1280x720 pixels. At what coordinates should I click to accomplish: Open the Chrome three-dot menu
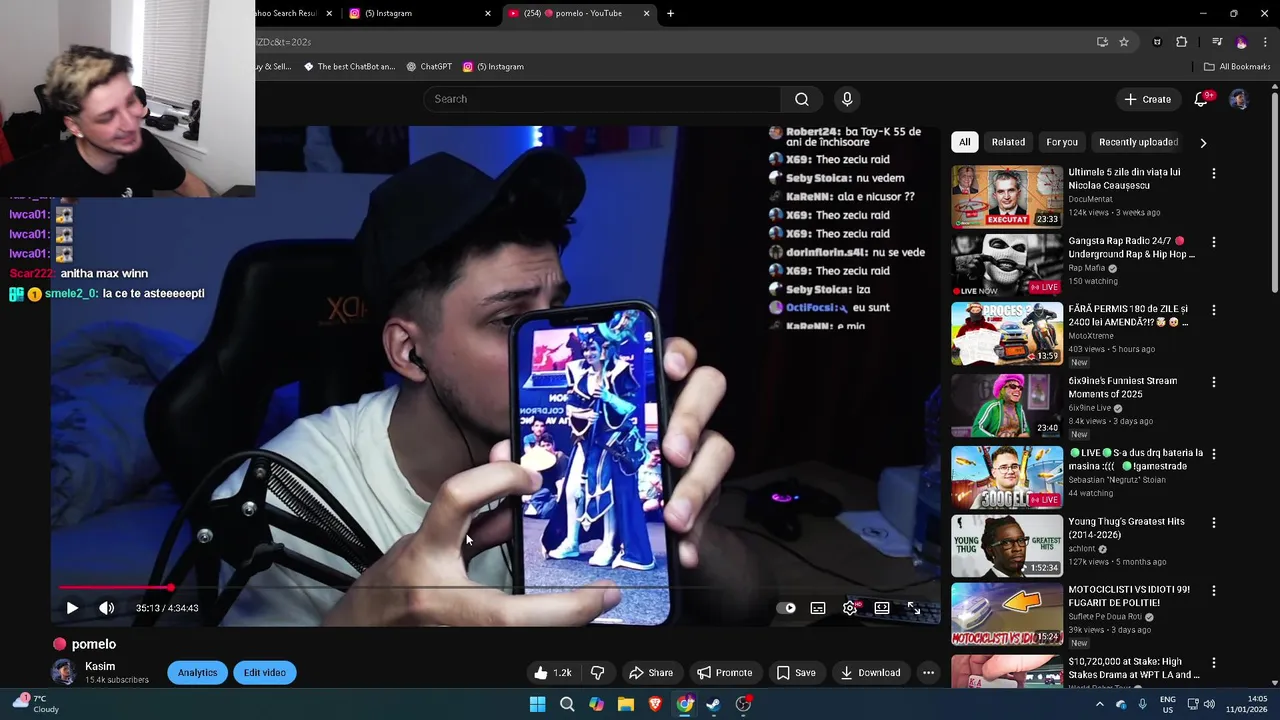[x=1266, y=42]
